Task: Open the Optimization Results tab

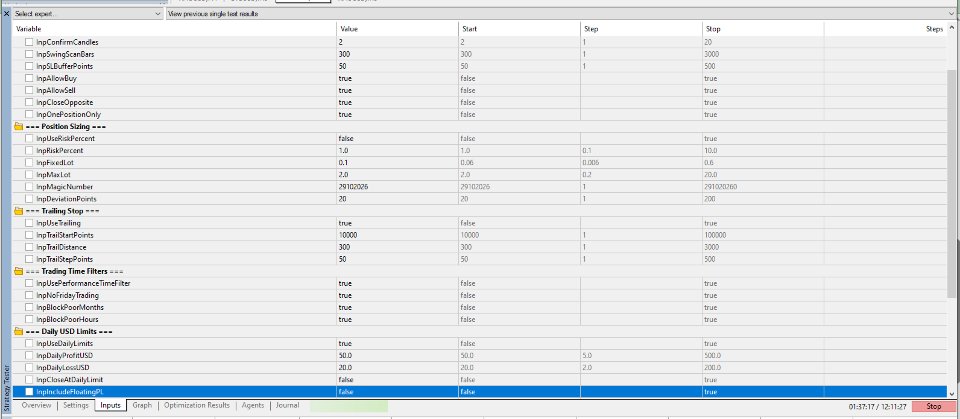Action: pos(197,406)
